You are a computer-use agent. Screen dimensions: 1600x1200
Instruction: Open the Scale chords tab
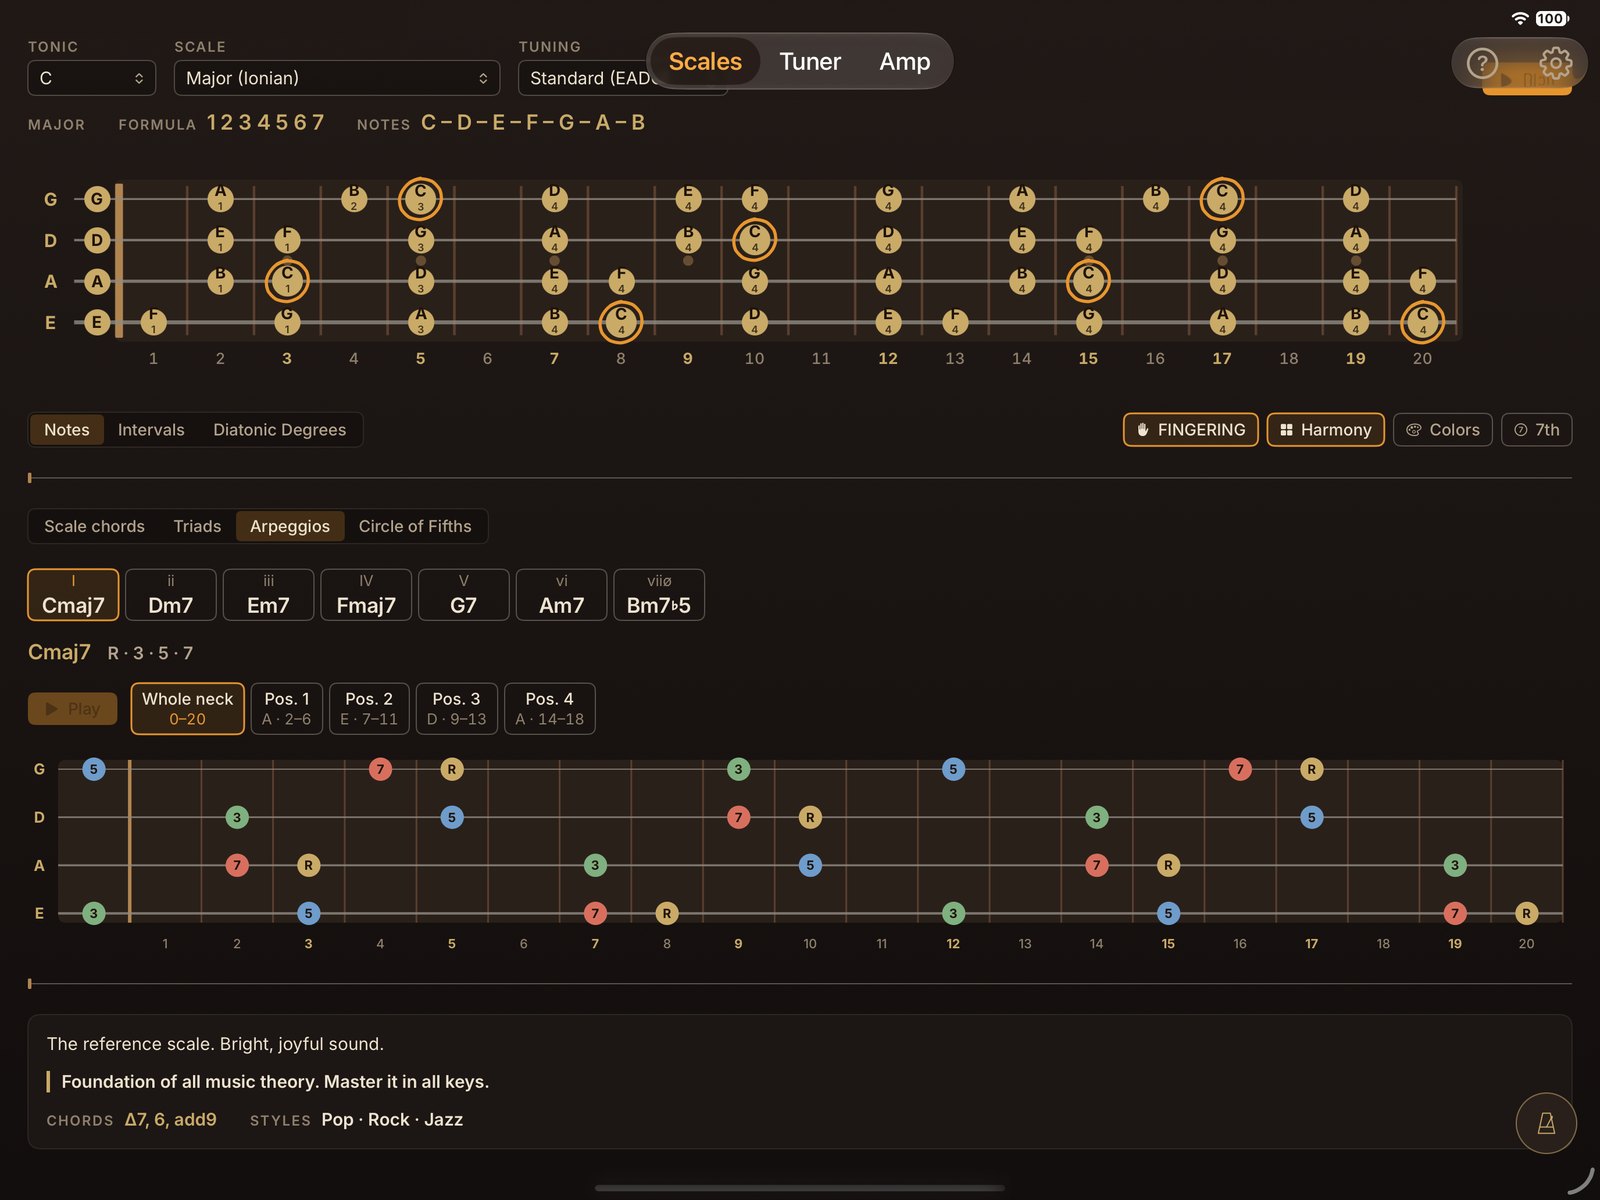(x=94, y=526)
